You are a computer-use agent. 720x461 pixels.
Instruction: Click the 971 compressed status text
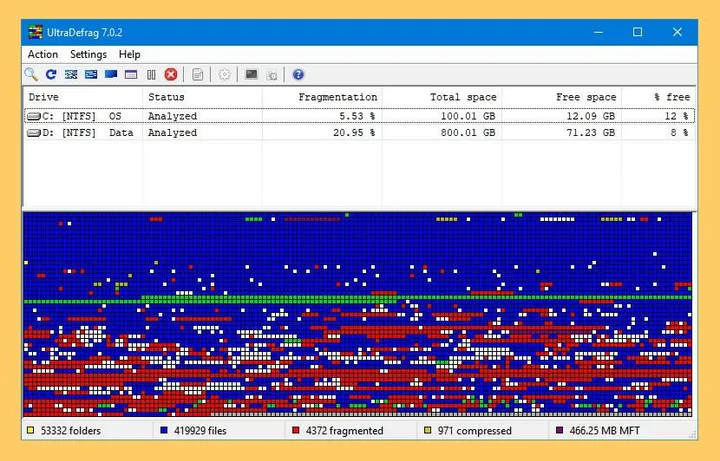(x=474, y=431)
